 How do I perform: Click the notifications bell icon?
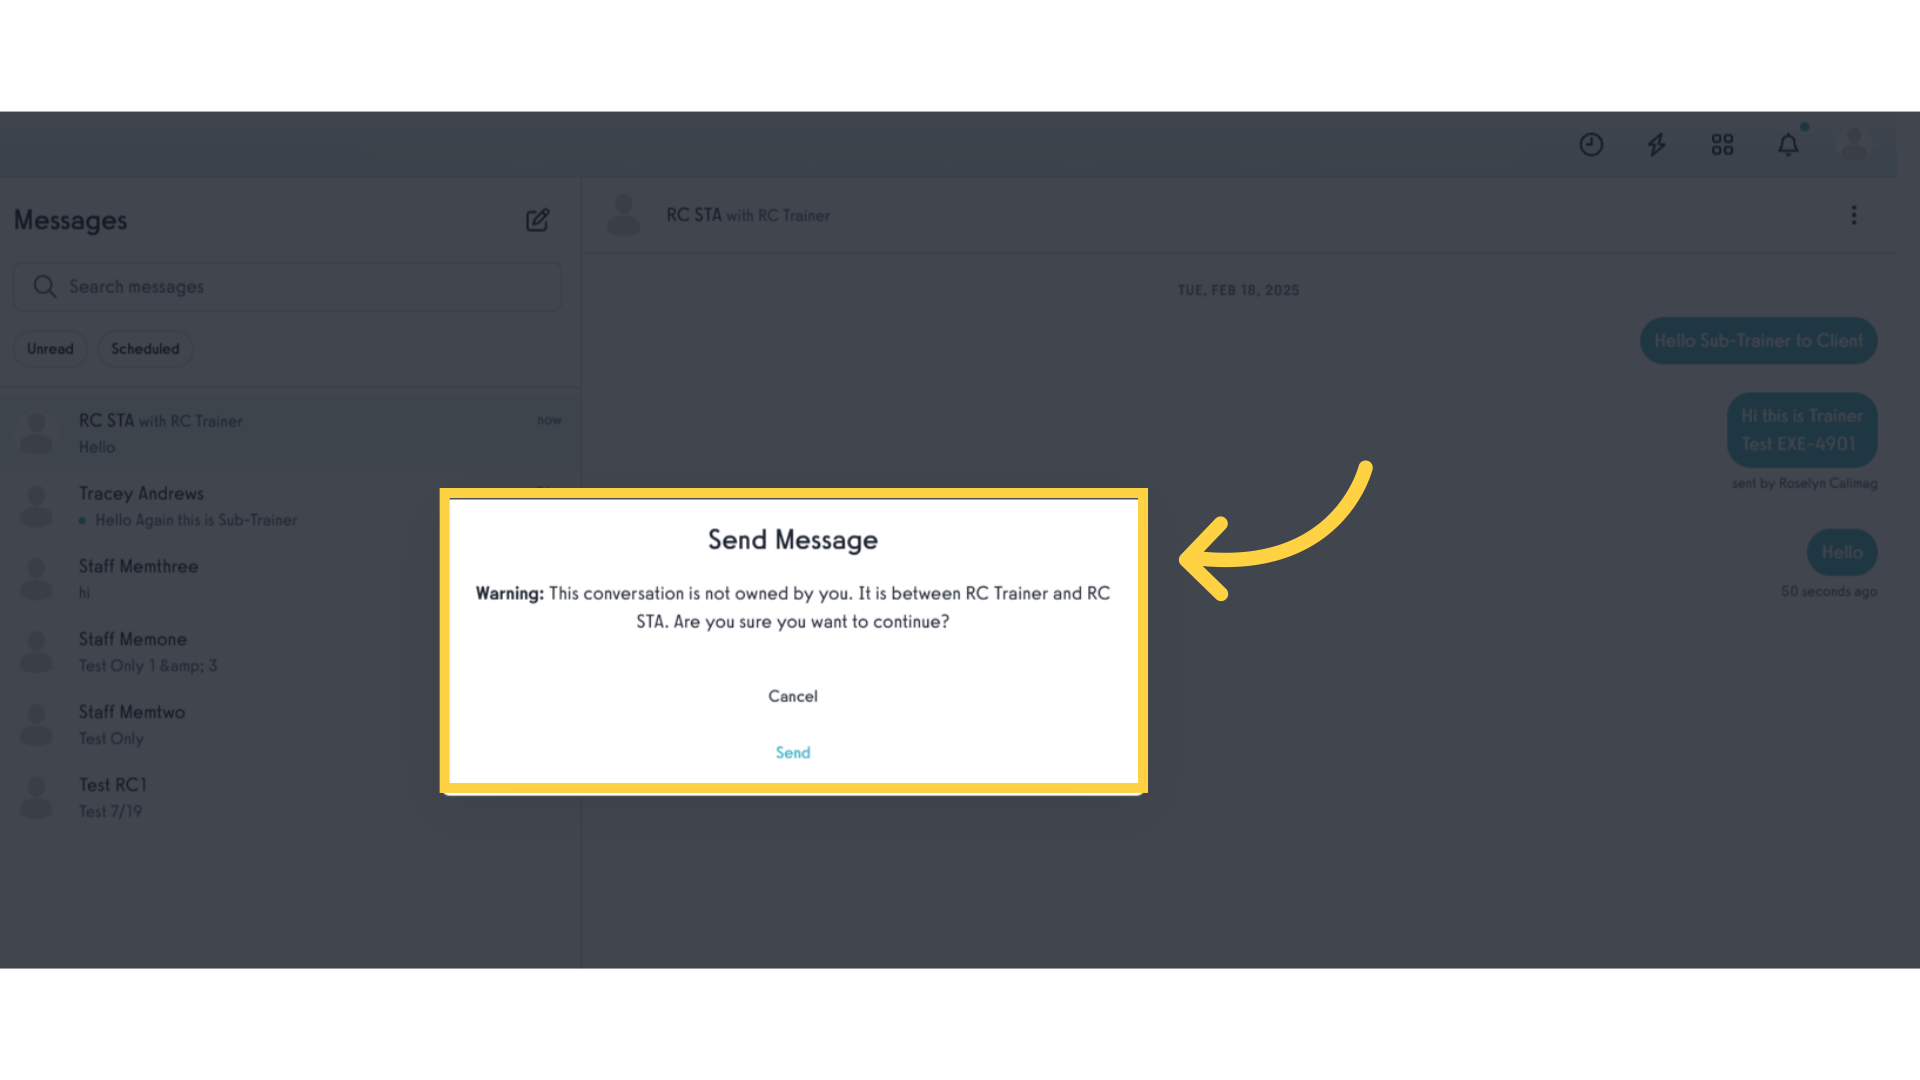(x=1788, y=145)
